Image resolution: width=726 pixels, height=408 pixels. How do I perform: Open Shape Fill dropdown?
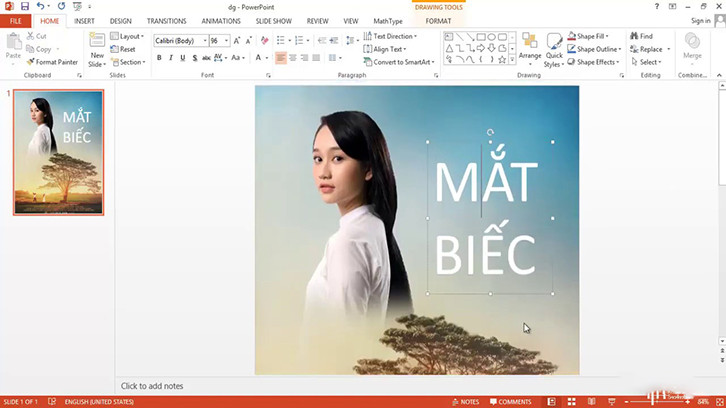[x=588, y=36]
